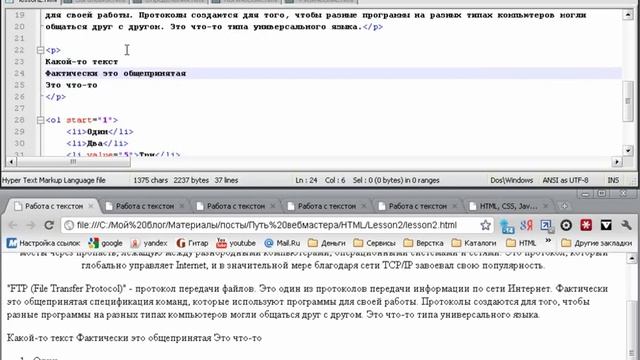This screenshot has height=360, width=640.
Task: Click the Notepad++ vertical scrollbar down arrow
Action: click(x=628, y=150)
